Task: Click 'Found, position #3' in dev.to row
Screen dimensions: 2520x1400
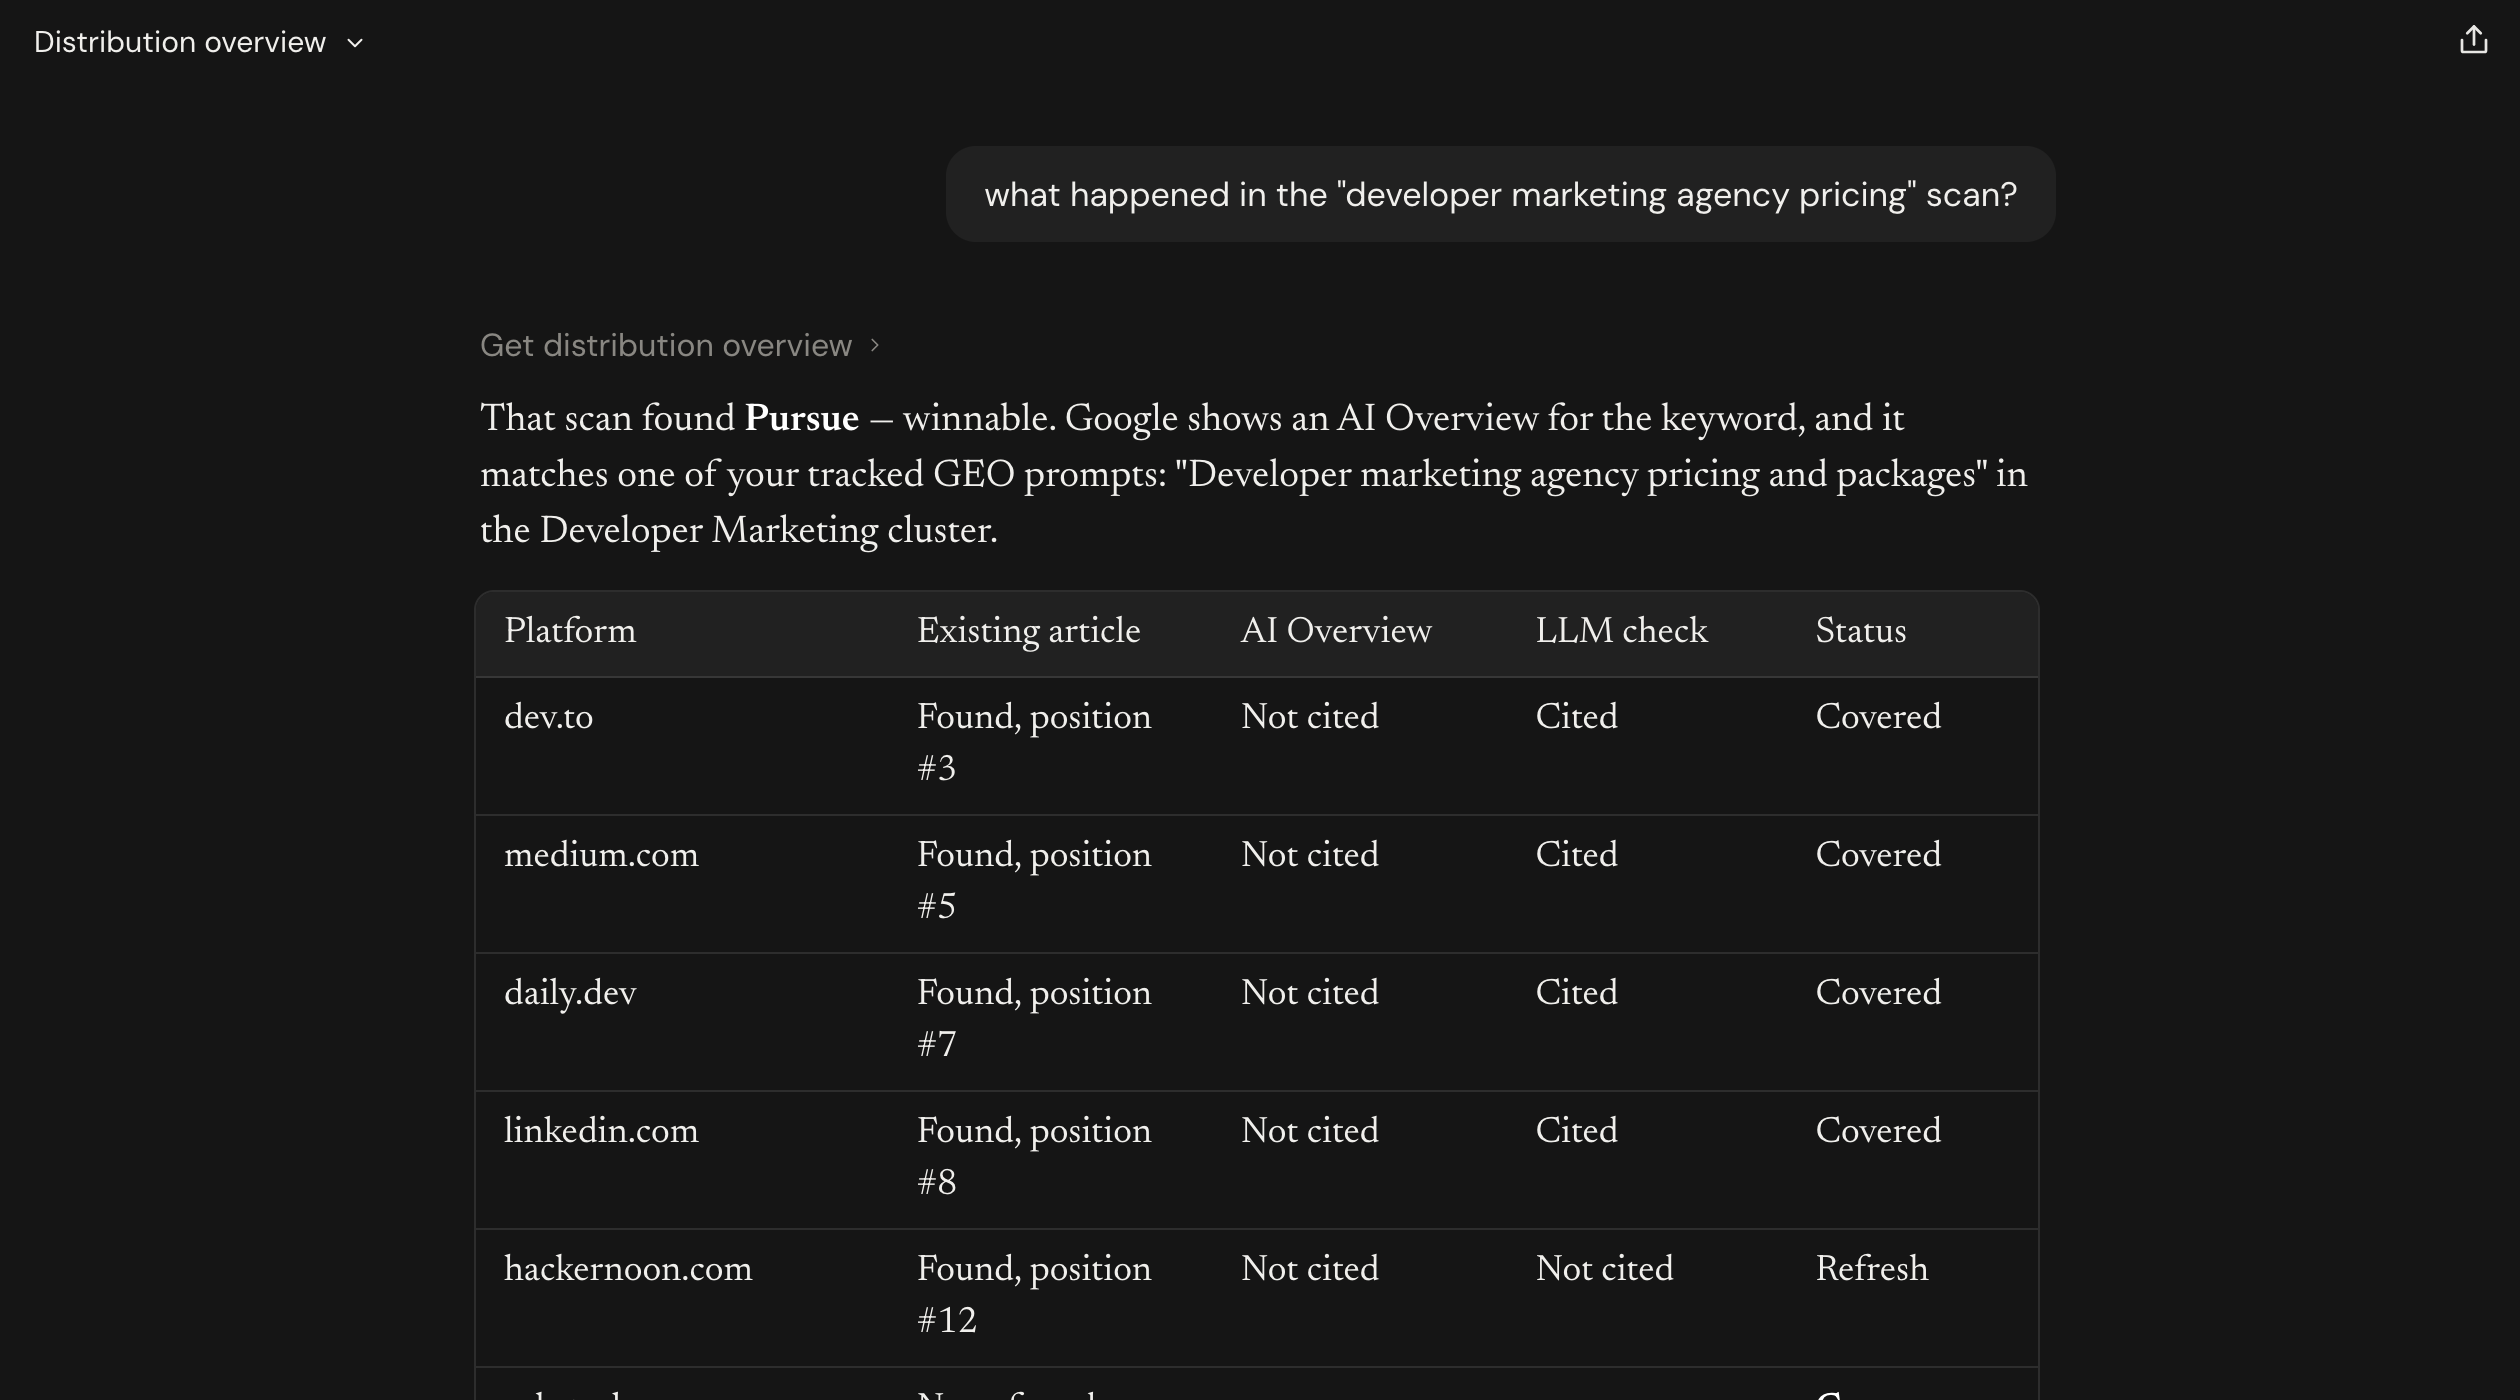Action: point(1034,742)
